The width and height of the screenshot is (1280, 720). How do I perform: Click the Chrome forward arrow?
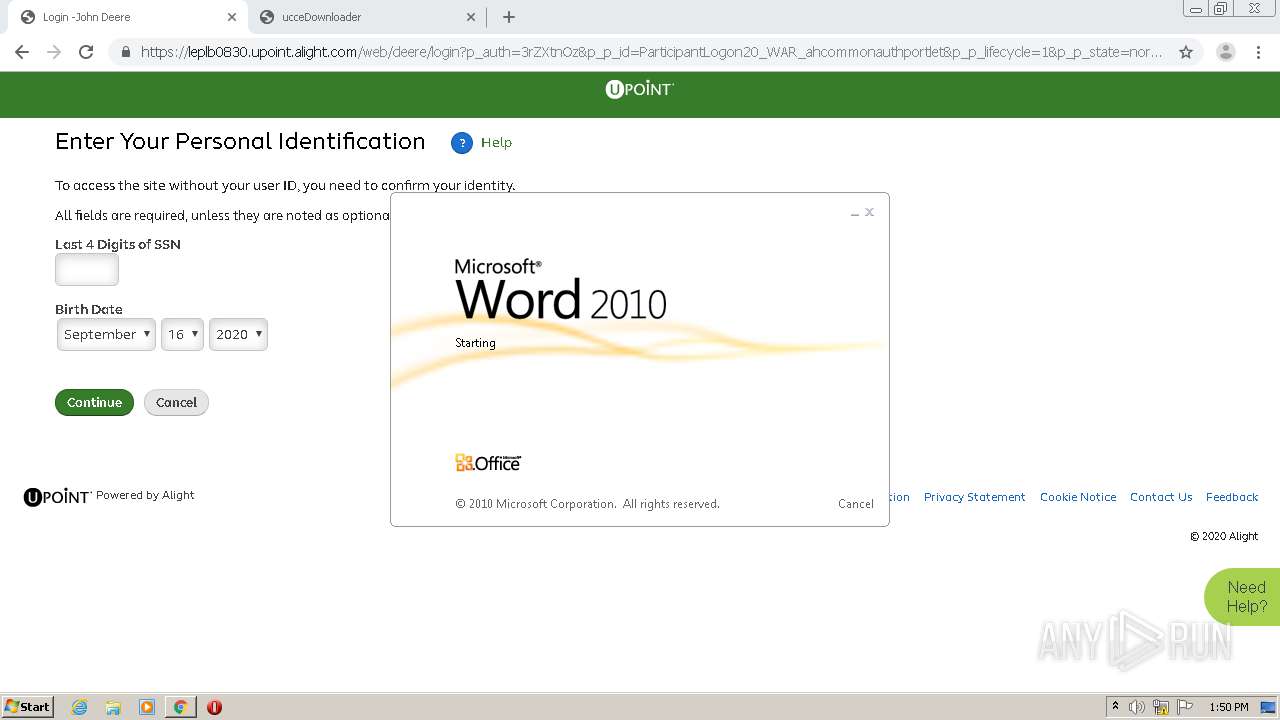[x=54, y=52]
